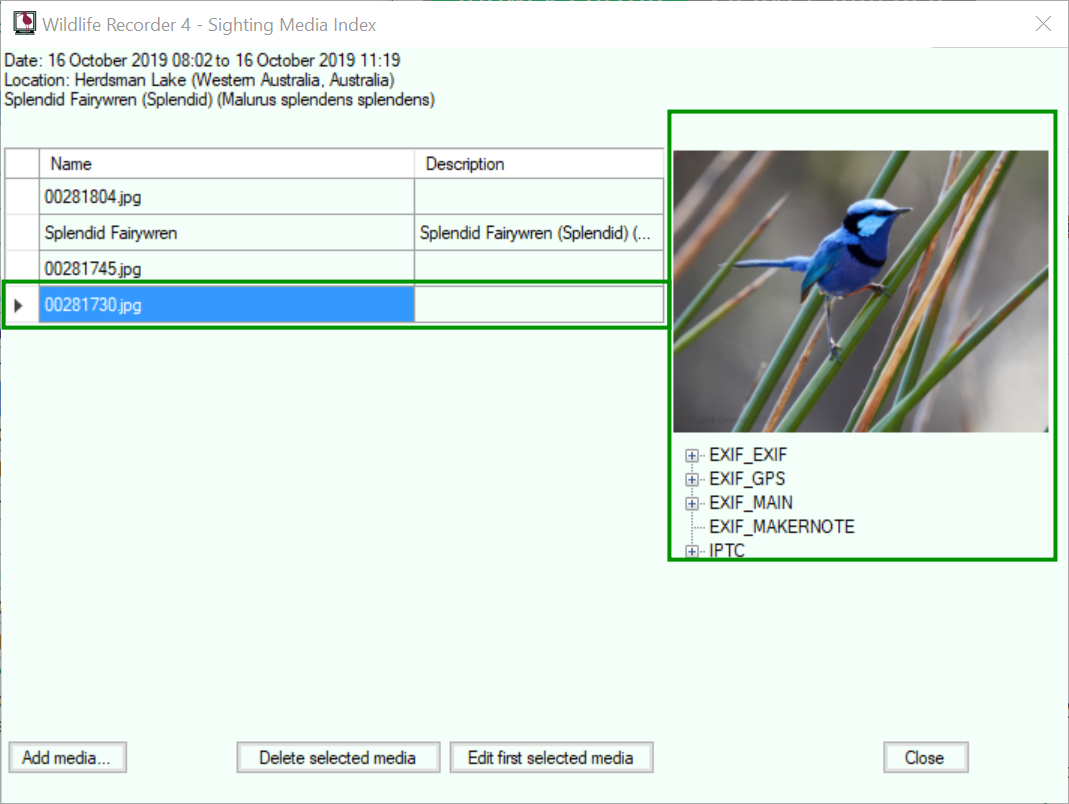Click the row selector arrow for 00281730.jpg

tap(22, 305)
